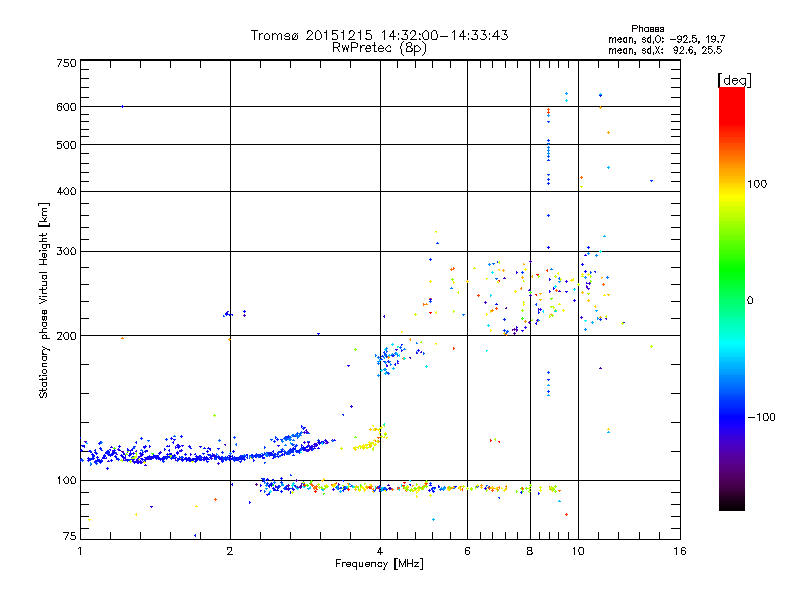
Task: Click the plot title 'Tromsø 20151215 14:32:00-14:33:43'
Action: click(379, 35)
